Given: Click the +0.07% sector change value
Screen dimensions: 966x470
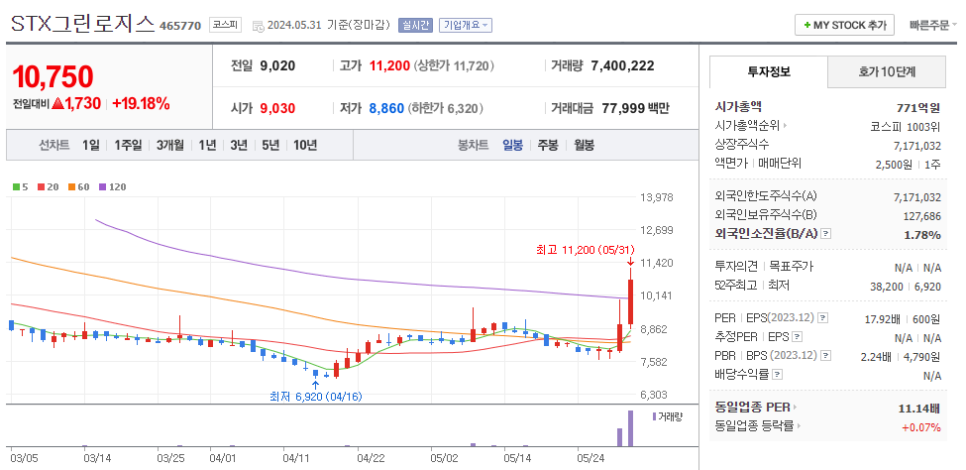Looking at the screenshot, I should pyautogui.click(x=921, y=427).
